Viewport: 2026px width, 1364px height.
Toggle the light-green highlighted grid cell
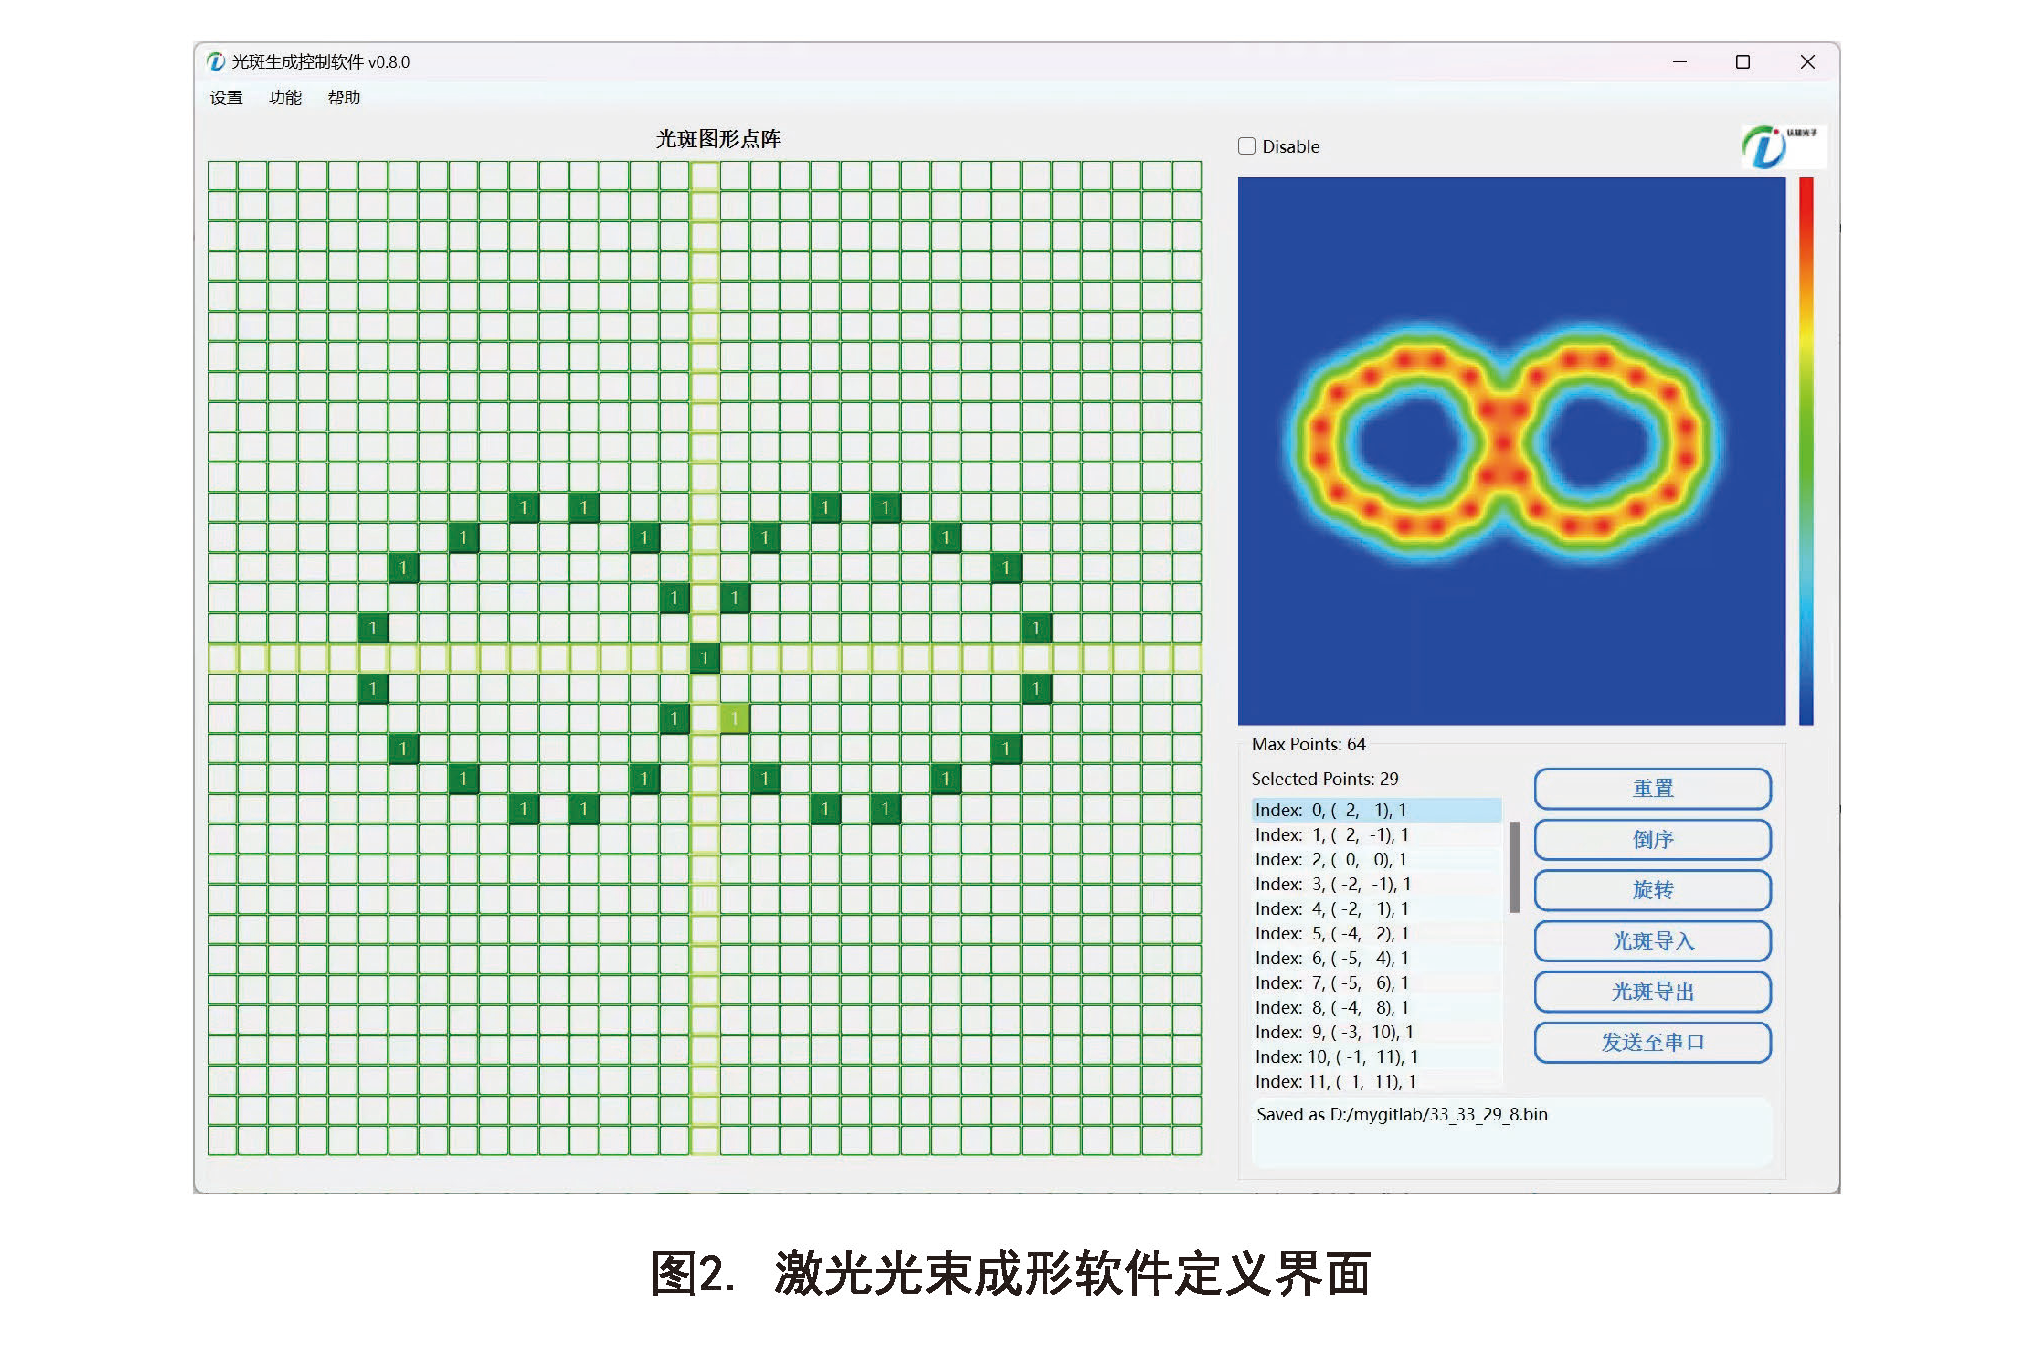click(734, 718)
